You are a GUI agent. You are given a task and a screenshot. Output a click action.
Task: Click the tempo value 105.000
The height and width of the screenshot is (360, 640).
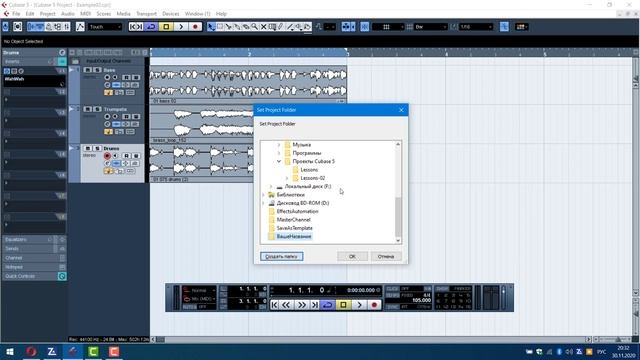[422, 300]
